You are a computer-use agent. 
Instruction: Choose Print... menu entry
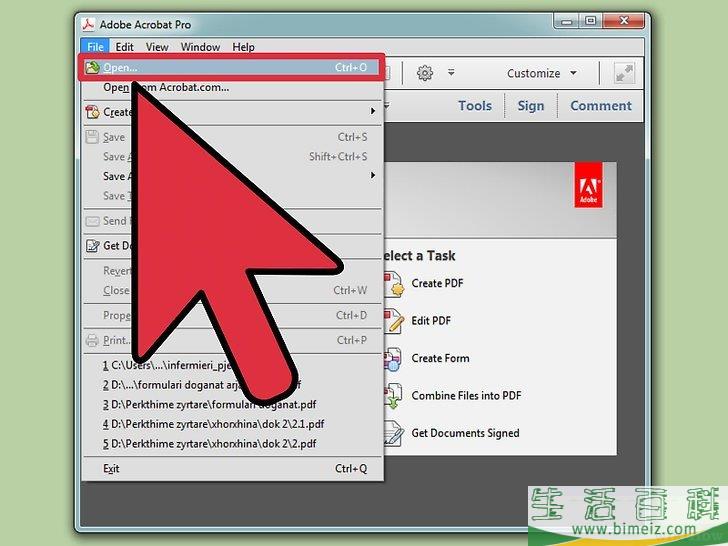coord(232,340)
